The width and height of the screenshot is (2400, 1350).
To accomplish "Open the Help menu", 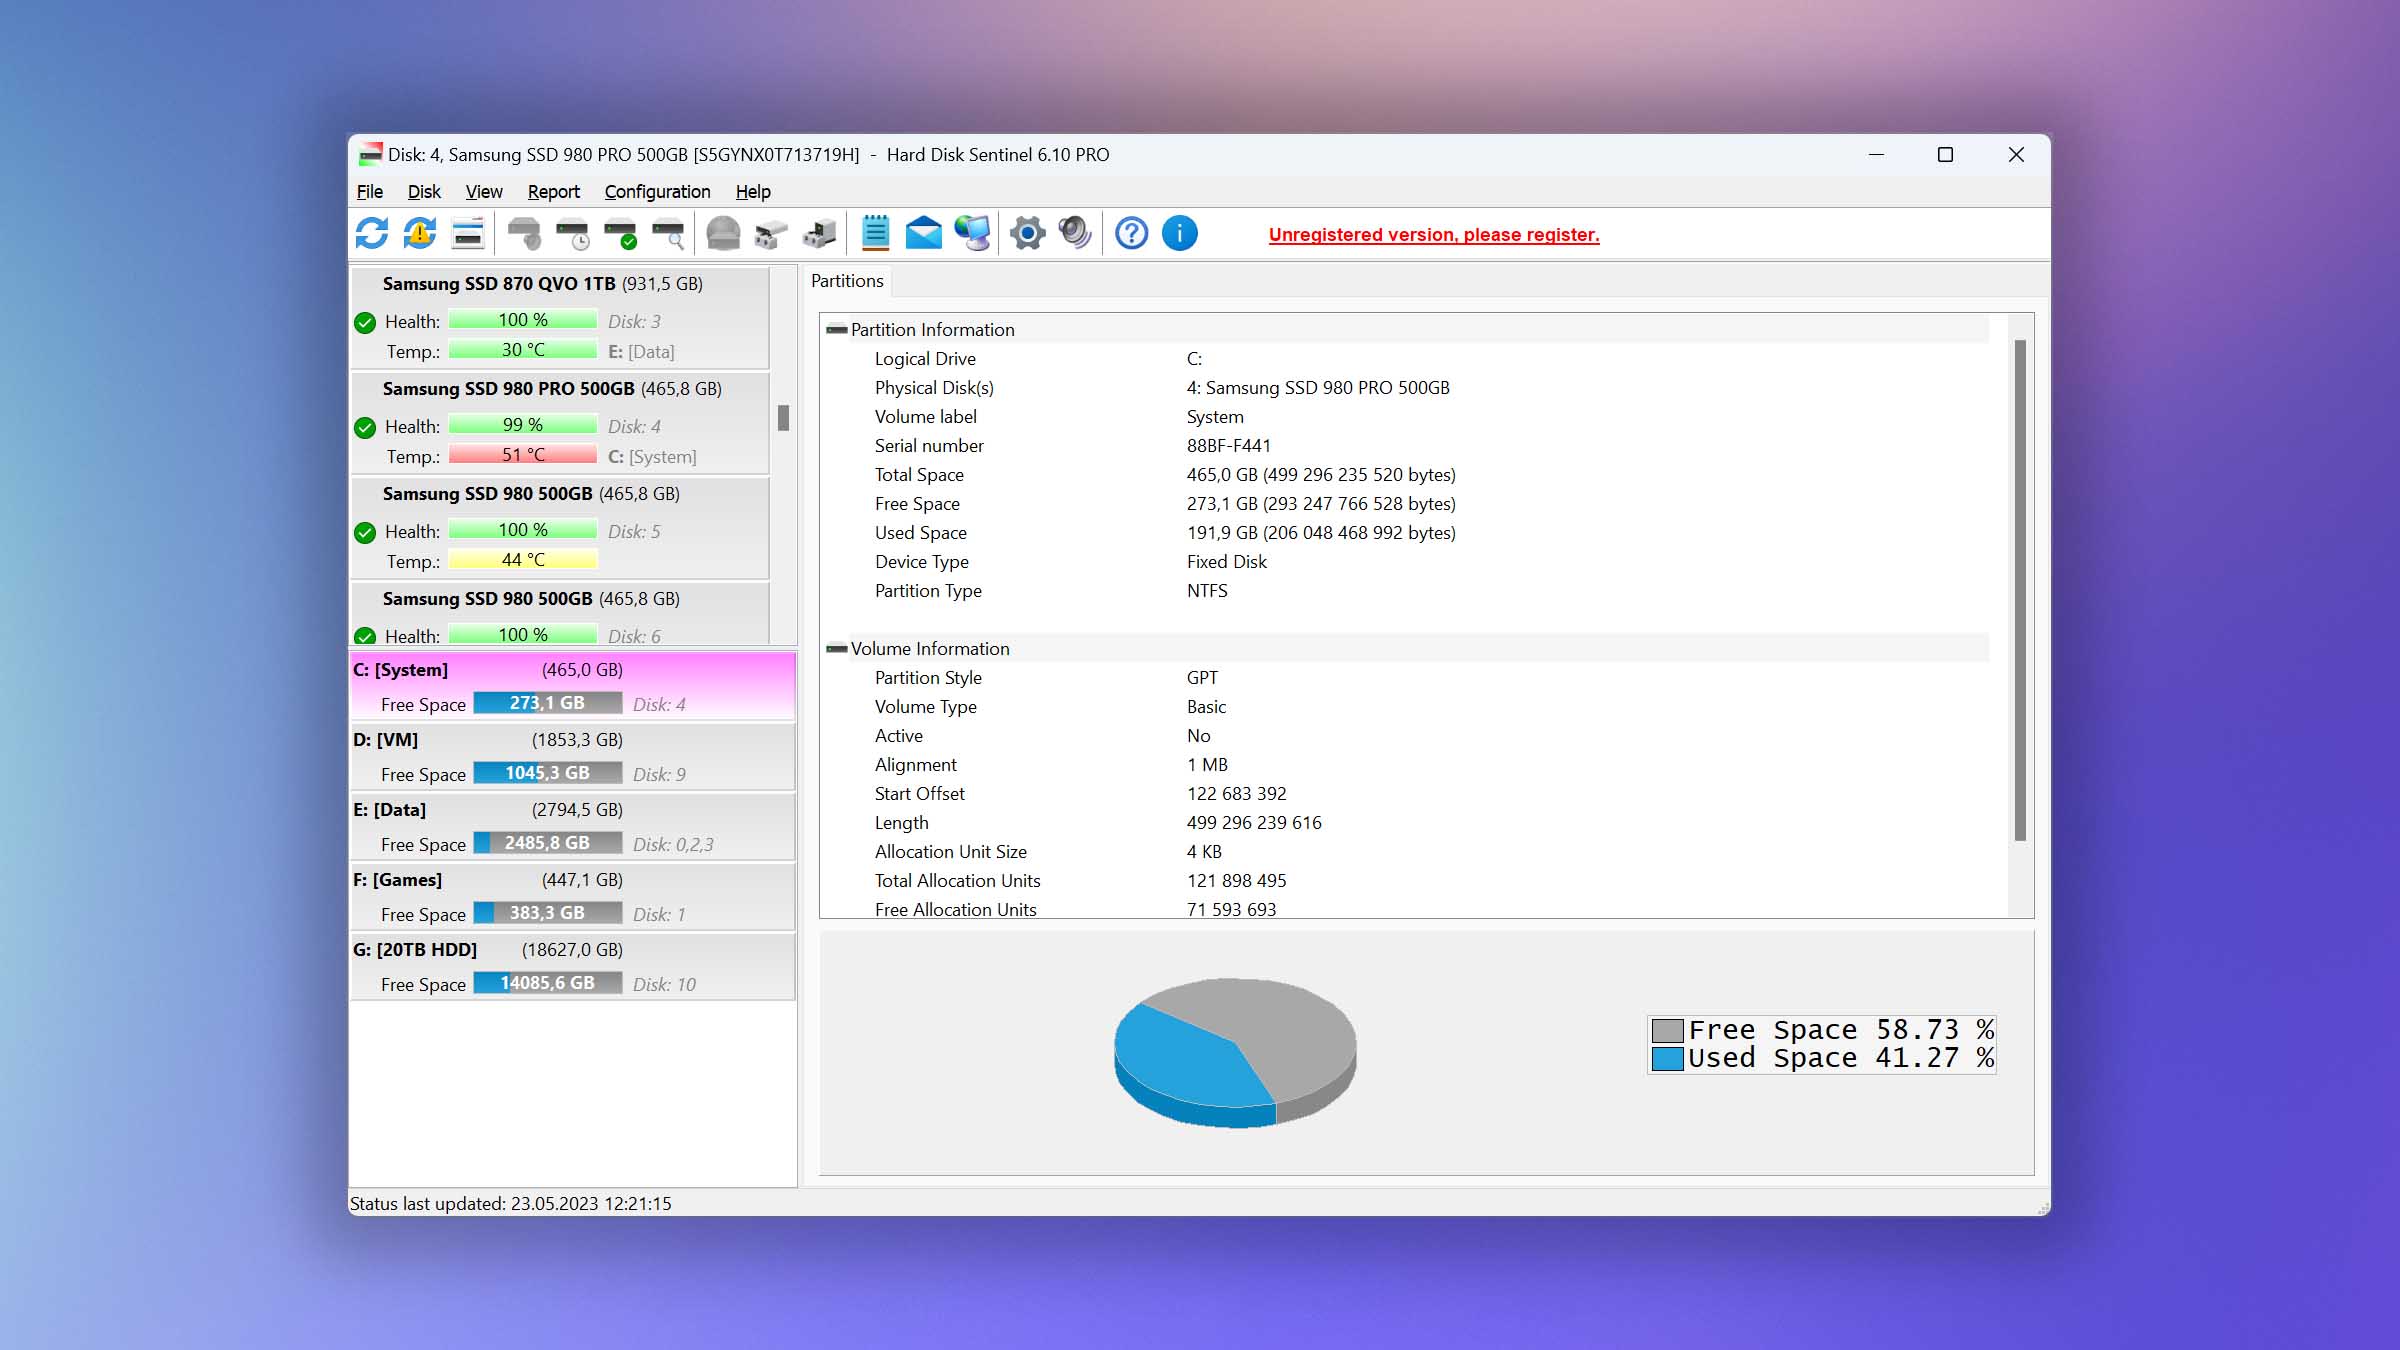I will point(753,191).
